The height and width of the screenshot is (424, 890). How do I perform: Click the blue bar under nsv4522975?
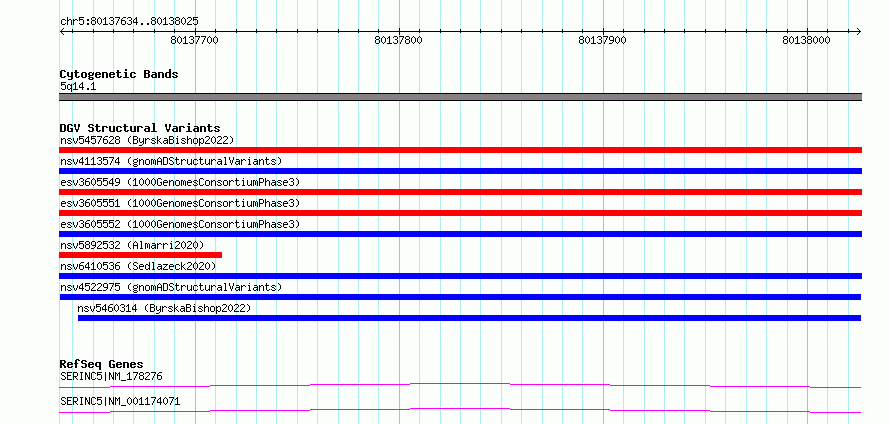coord(460,297)
